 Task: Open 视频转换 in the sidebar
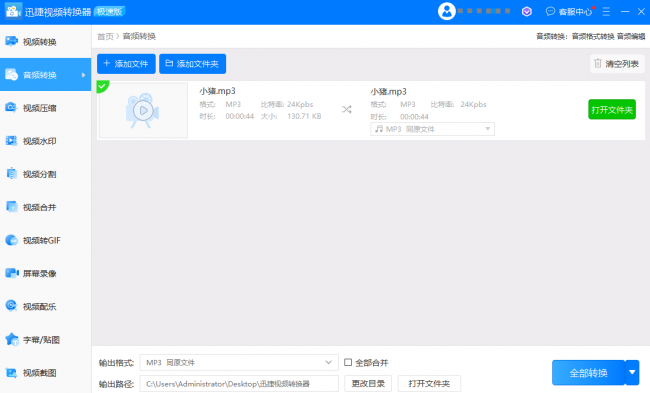[x=45, y=41]
